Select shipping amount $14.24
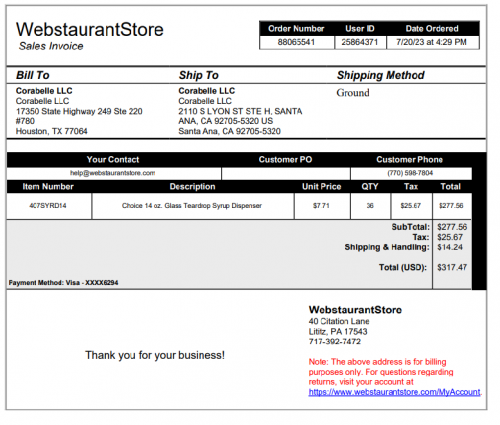The image size is (500, 425). pyautogui.click(x=450, y=247)
